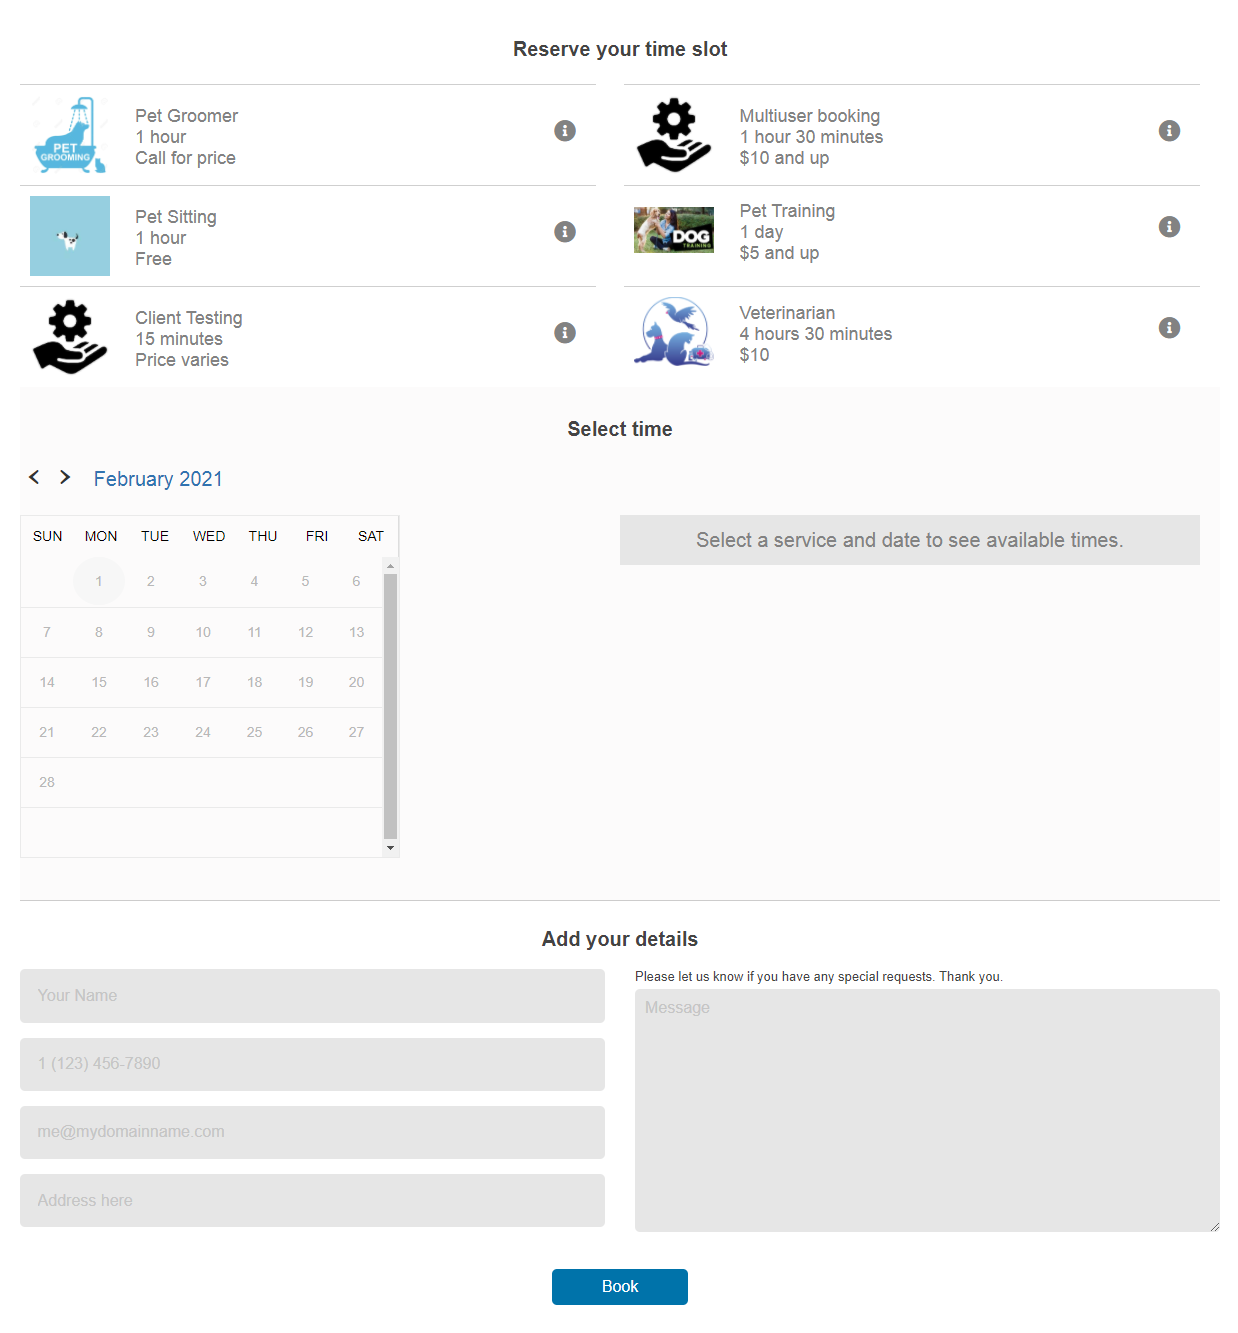The width and height of the screenshot is (1238, 1333).
Task: Advance to next month arrow
Action: (x=65, y=477)
